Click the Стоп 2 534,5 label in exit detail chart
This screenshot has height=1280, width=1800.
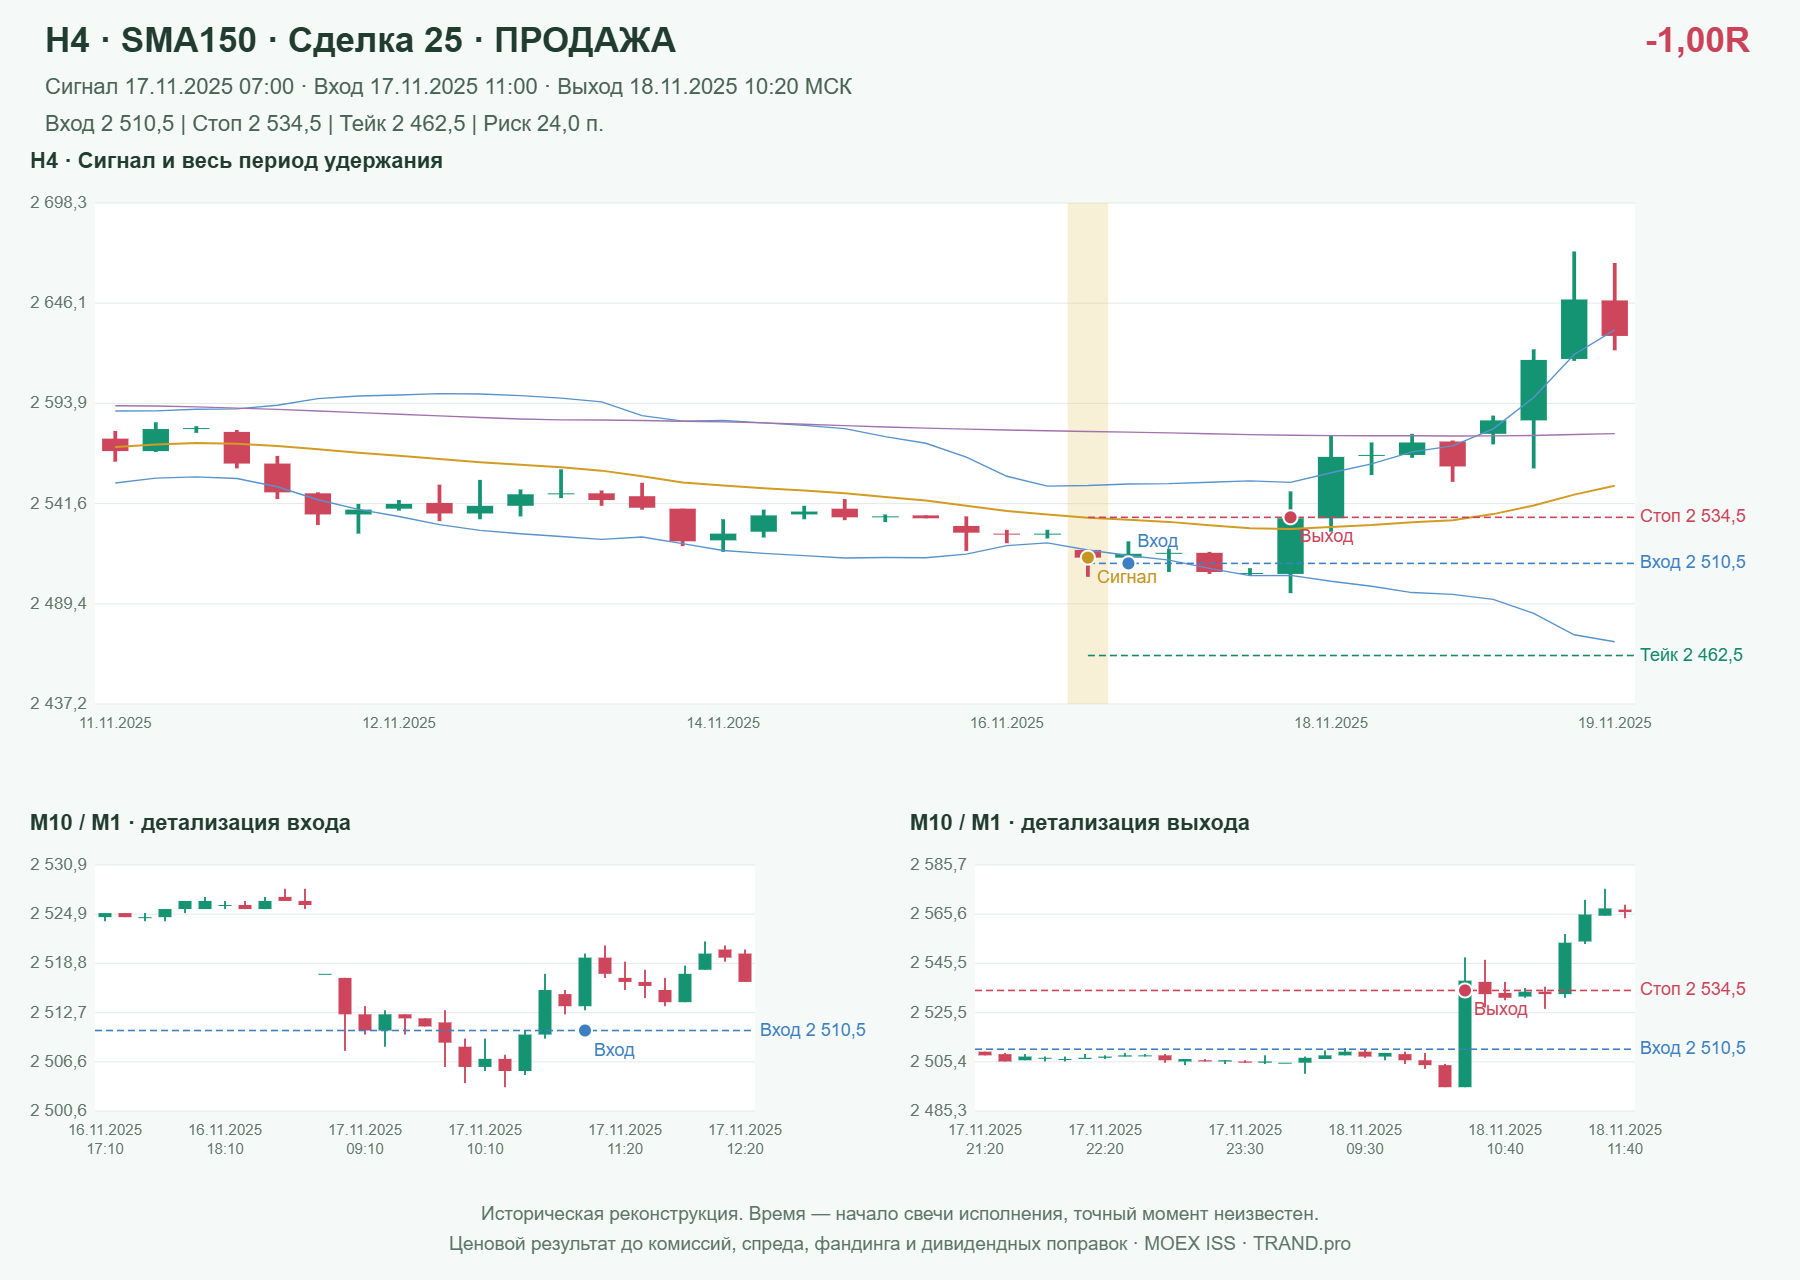click(1693, 989)
